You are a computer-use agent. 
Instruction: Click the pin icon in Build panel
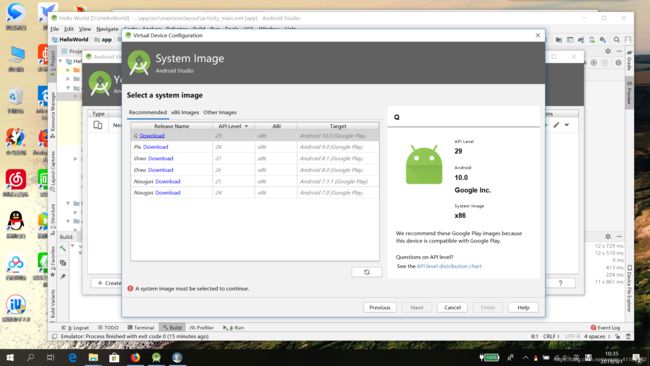pos(63,276)
